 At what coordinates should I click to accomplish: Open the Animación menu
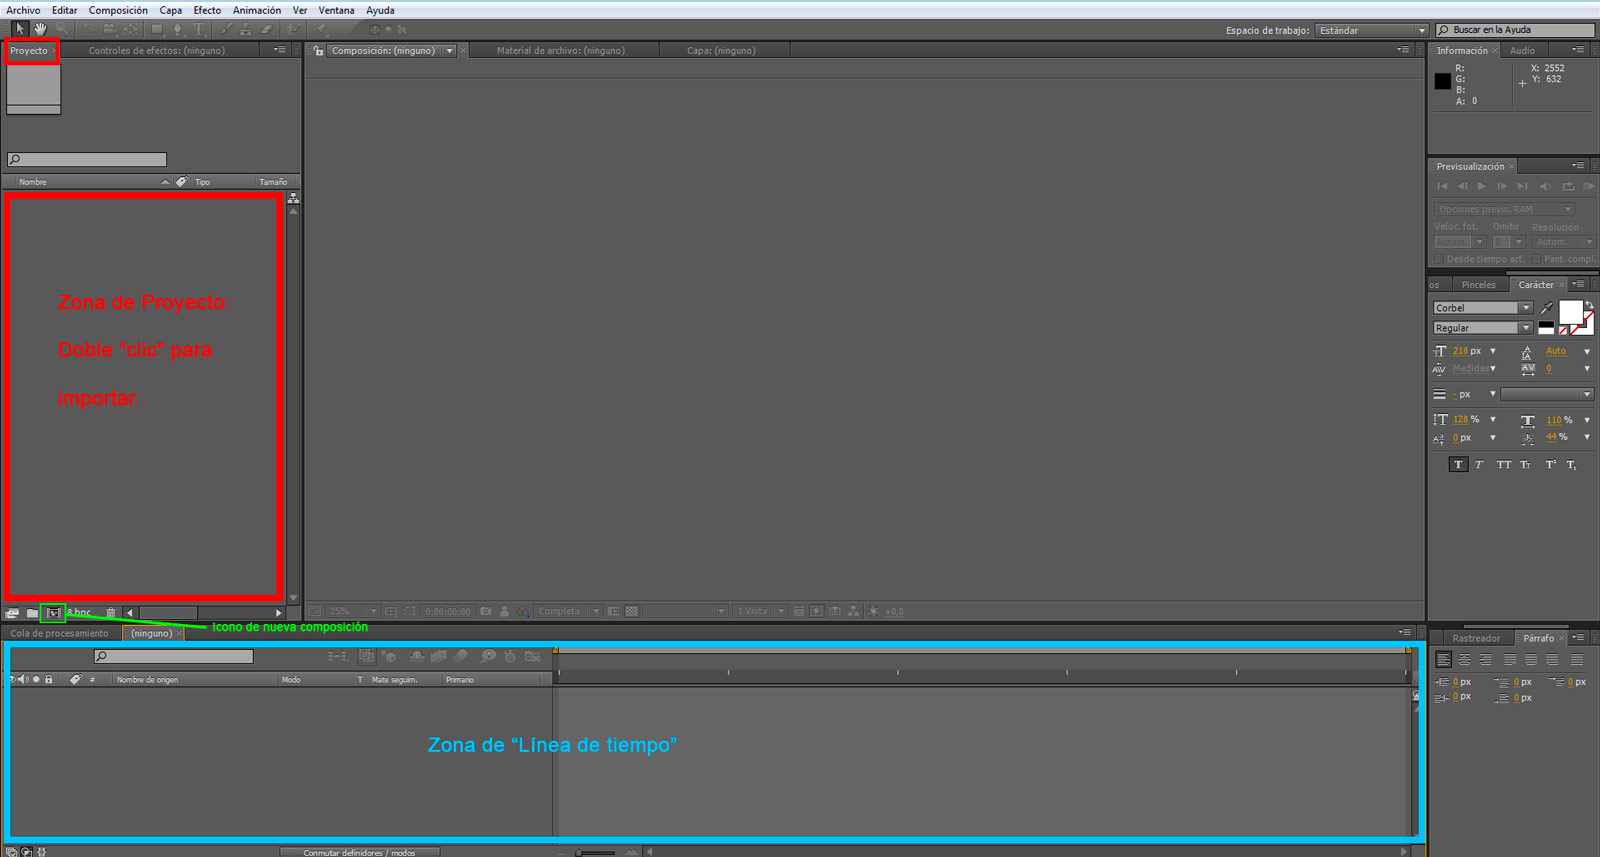[257, 10]
